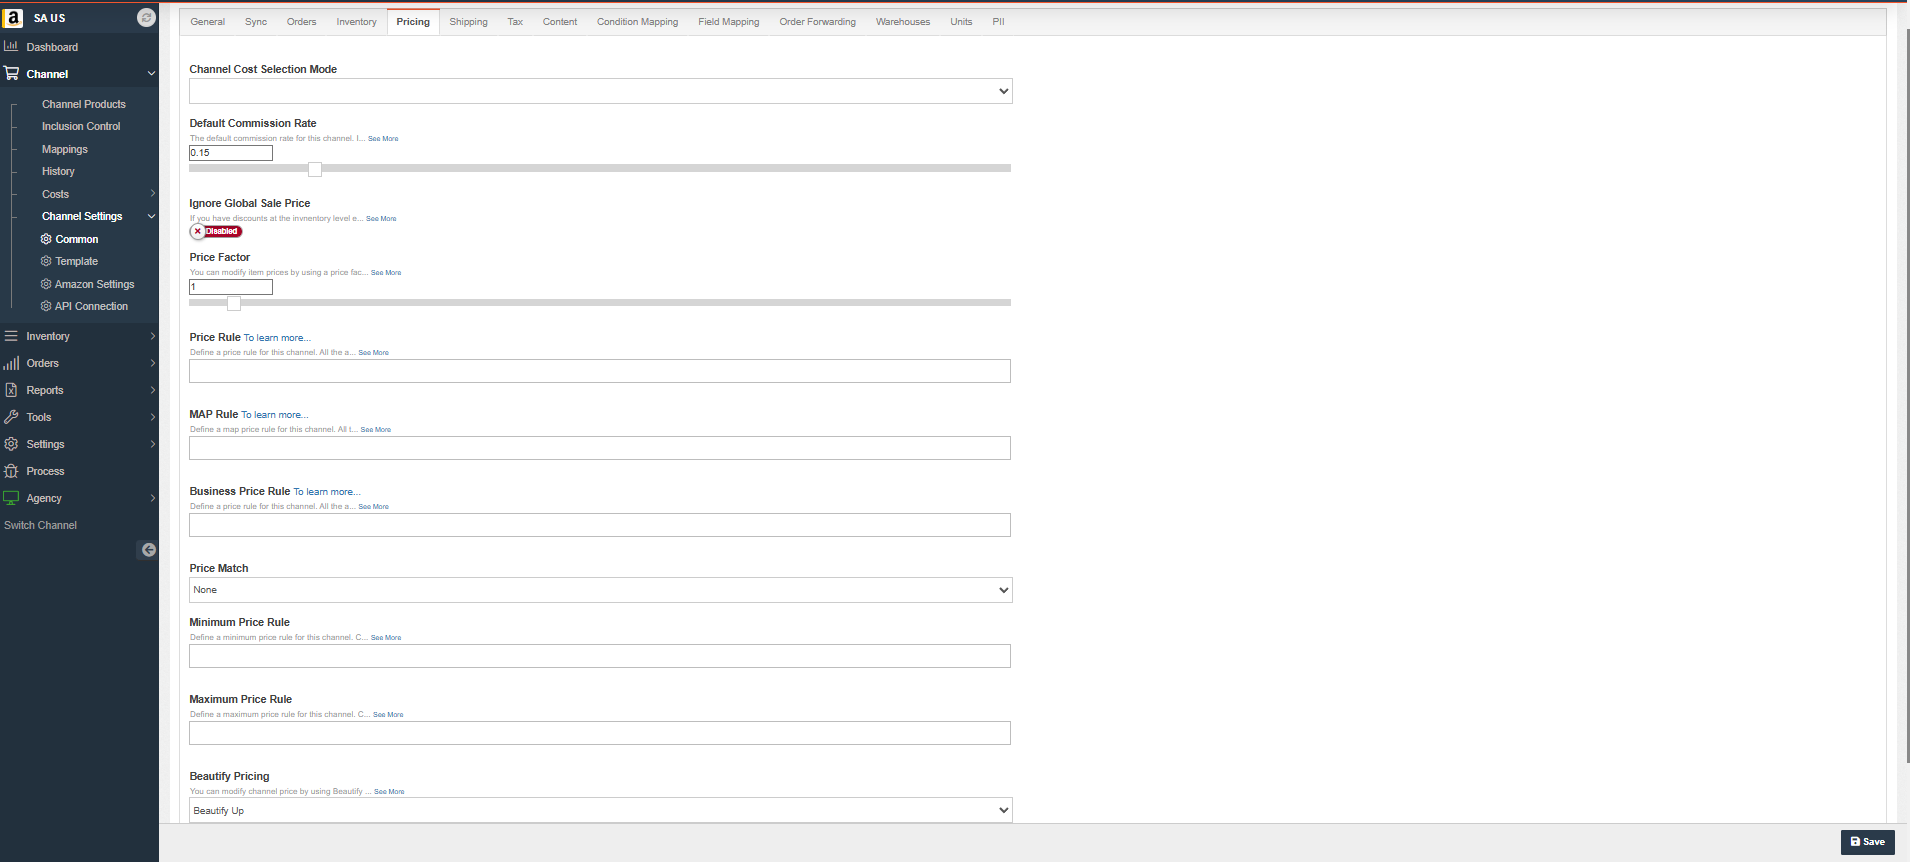
Task: Open the Content tab
Action: tap(560, 22)
